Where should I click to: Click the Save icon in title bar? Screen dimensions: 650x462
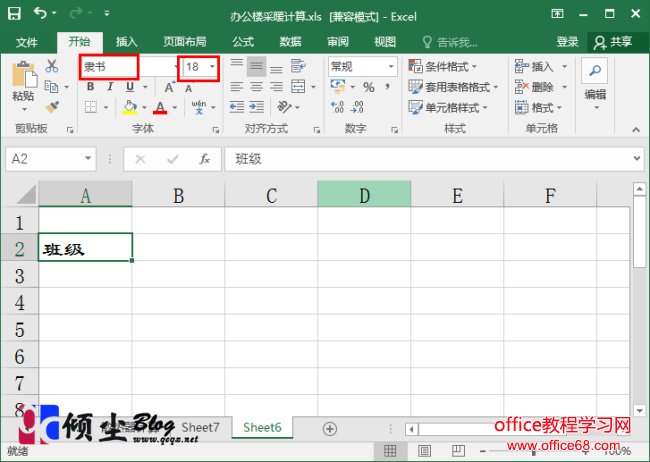pos(15,14)
